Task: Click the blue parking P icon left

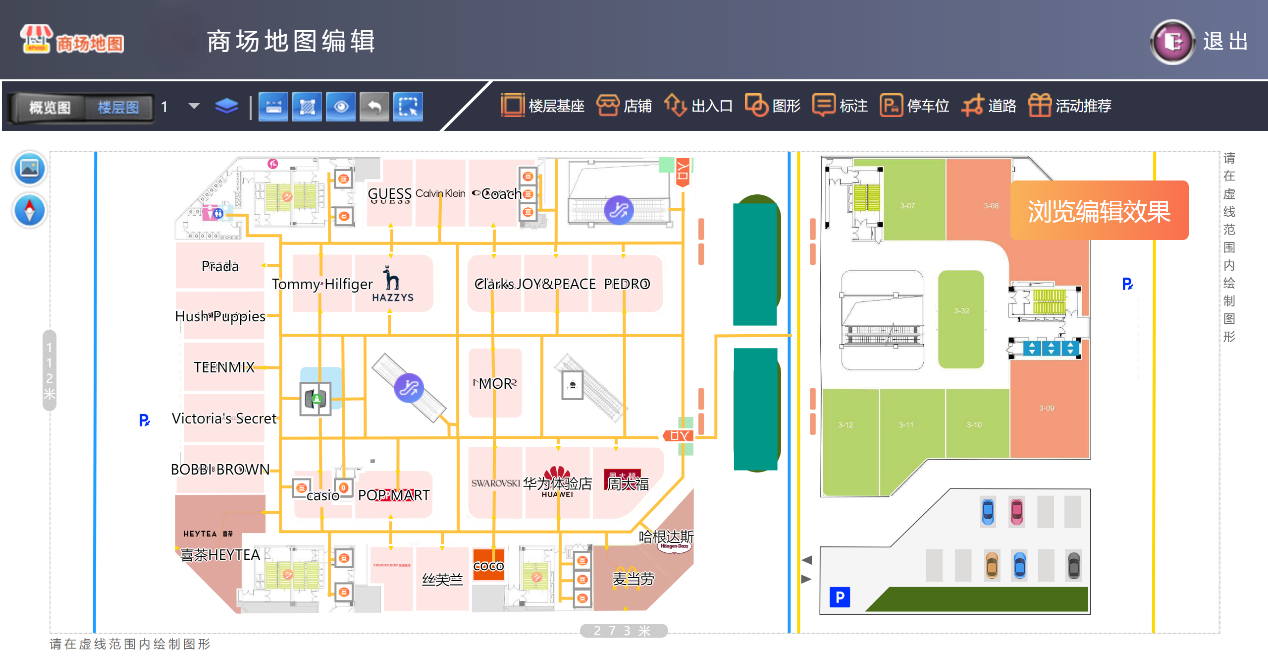Action: [145, 421]
